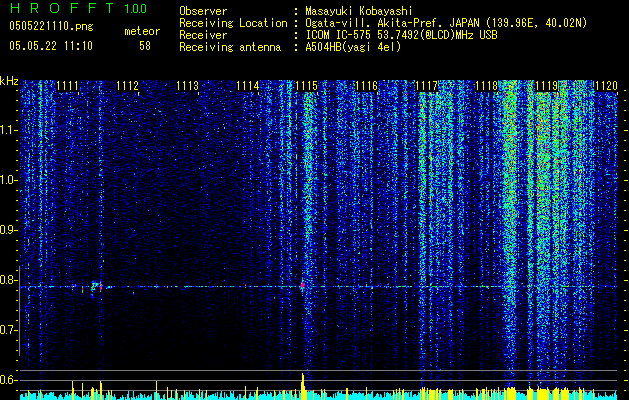Click the kHz axis unit label
The height and width of the screenshot is (400, 629).
coord(9,81)
